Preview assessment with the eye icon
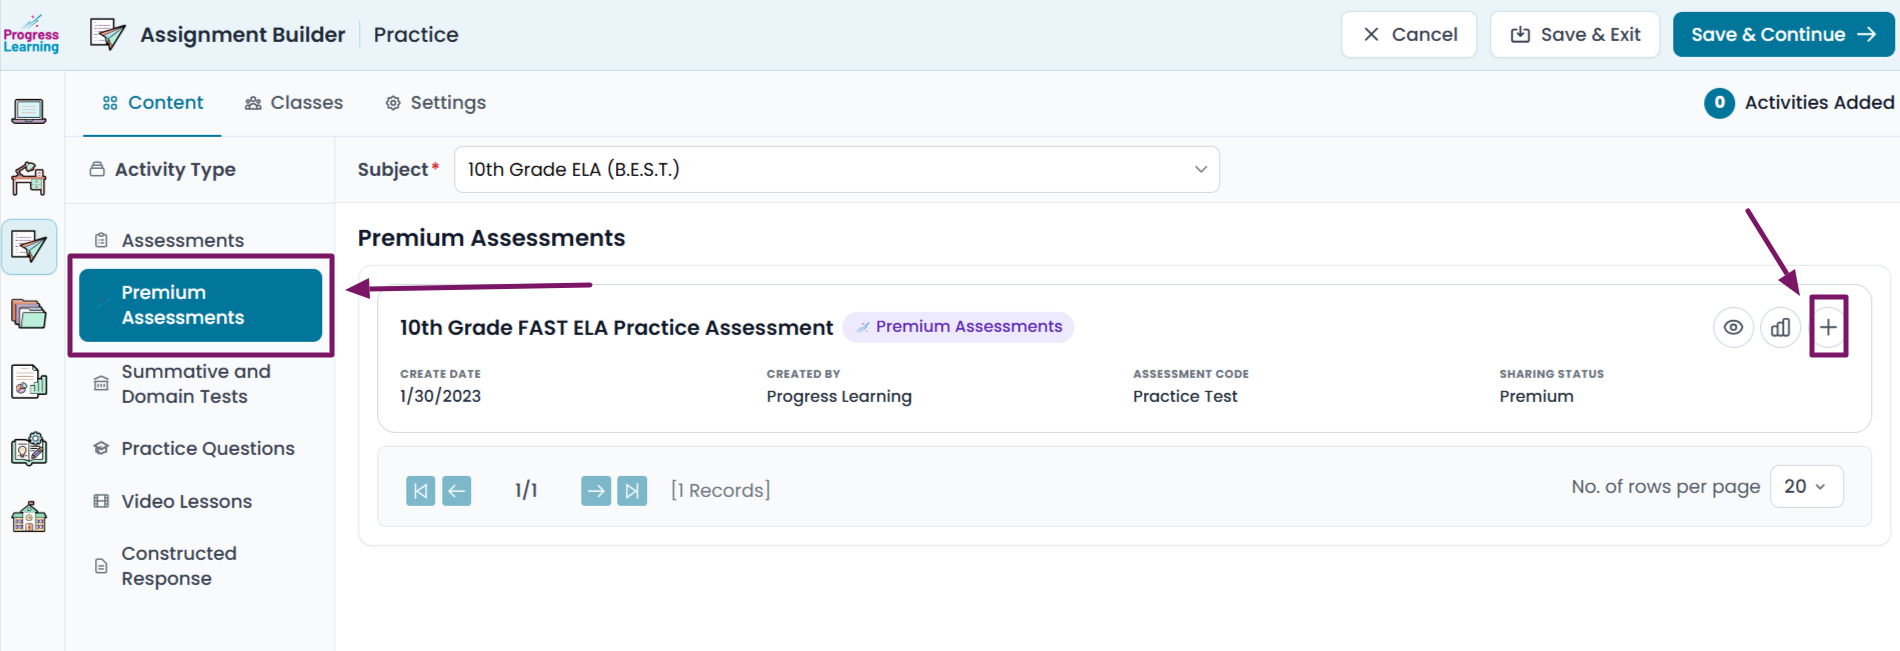The width and height of the screenshot is (1900, 651). point(1734,327)
